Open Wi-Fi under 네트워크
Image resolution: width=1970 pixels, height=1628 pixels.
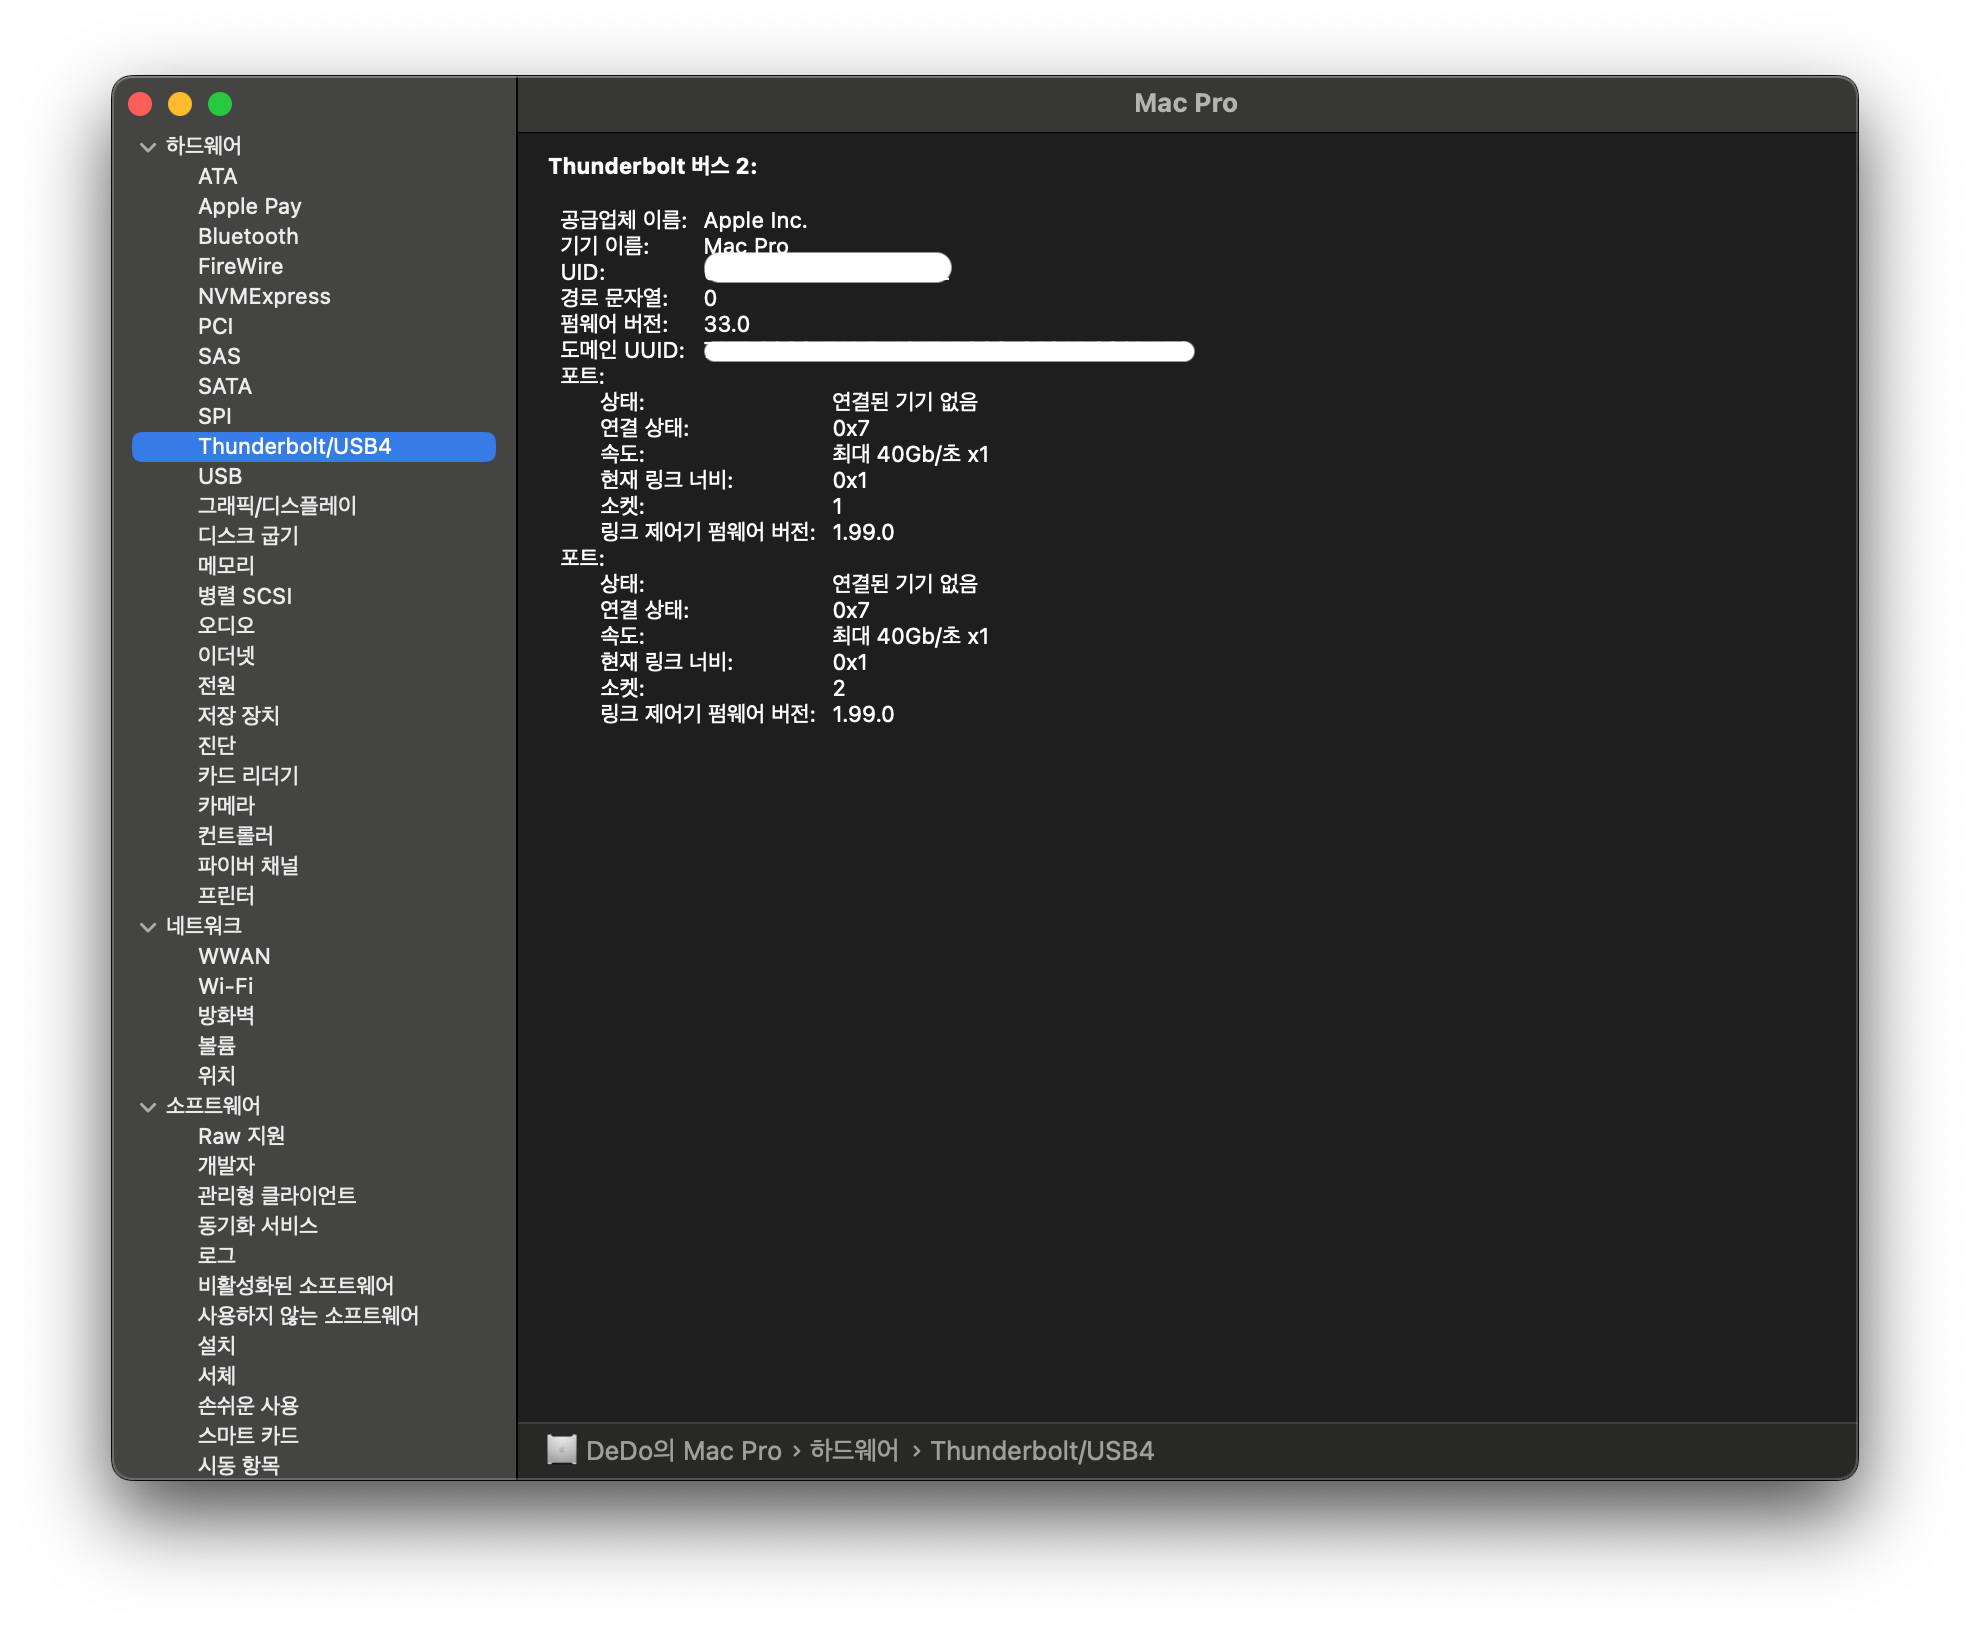pos(226,986)
